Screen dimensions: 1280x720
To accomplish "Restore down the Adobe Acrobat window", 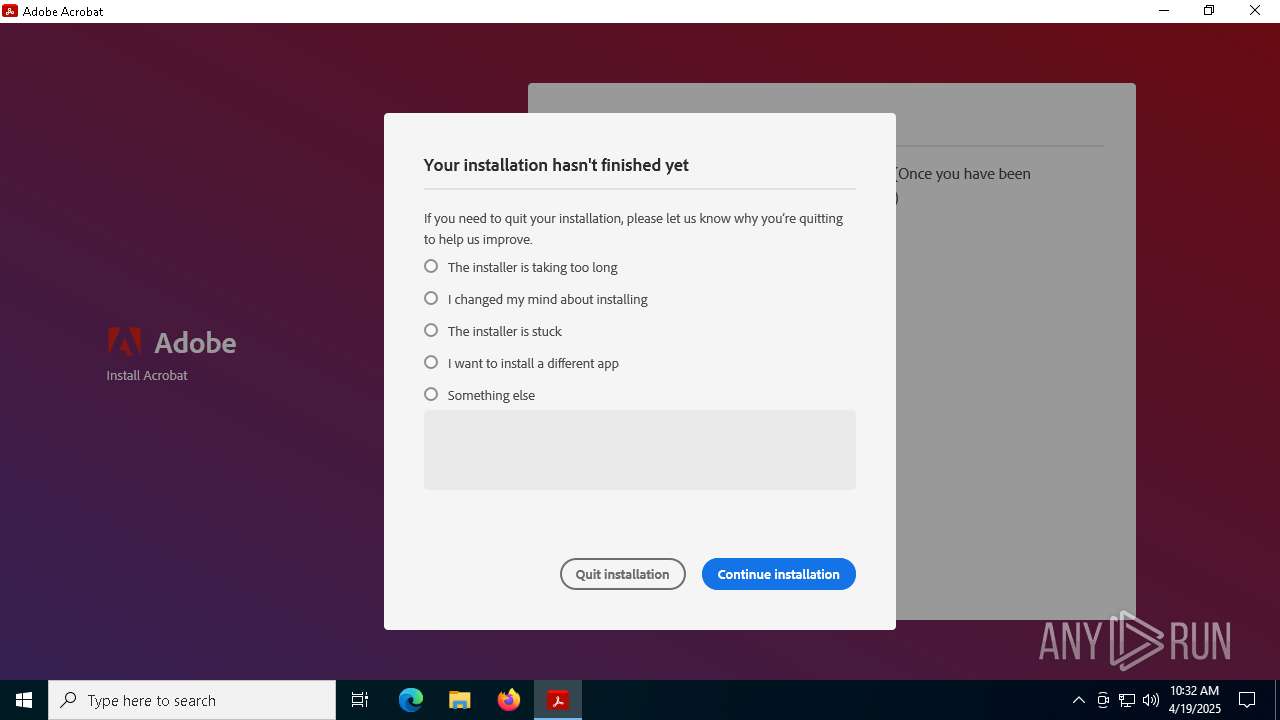I will pos(1209,11).
